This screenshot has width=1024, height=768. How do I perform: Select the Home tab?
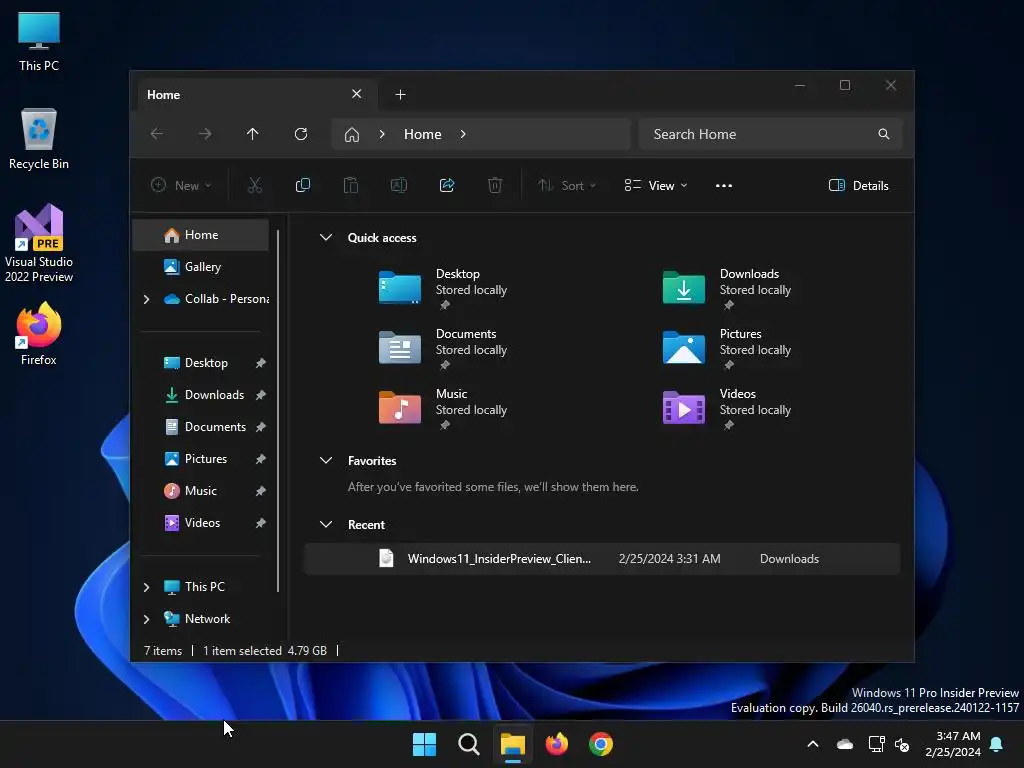(255, 95)
